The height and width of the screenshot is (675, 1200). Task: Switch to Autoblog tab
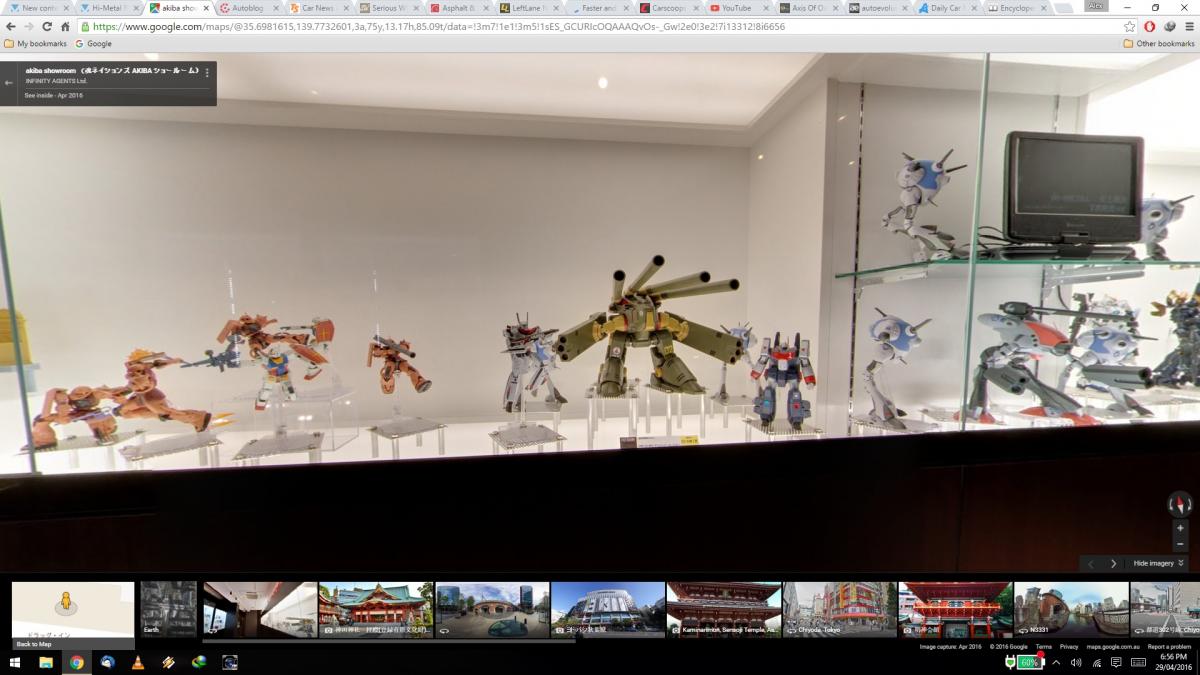tap(250, 8)
